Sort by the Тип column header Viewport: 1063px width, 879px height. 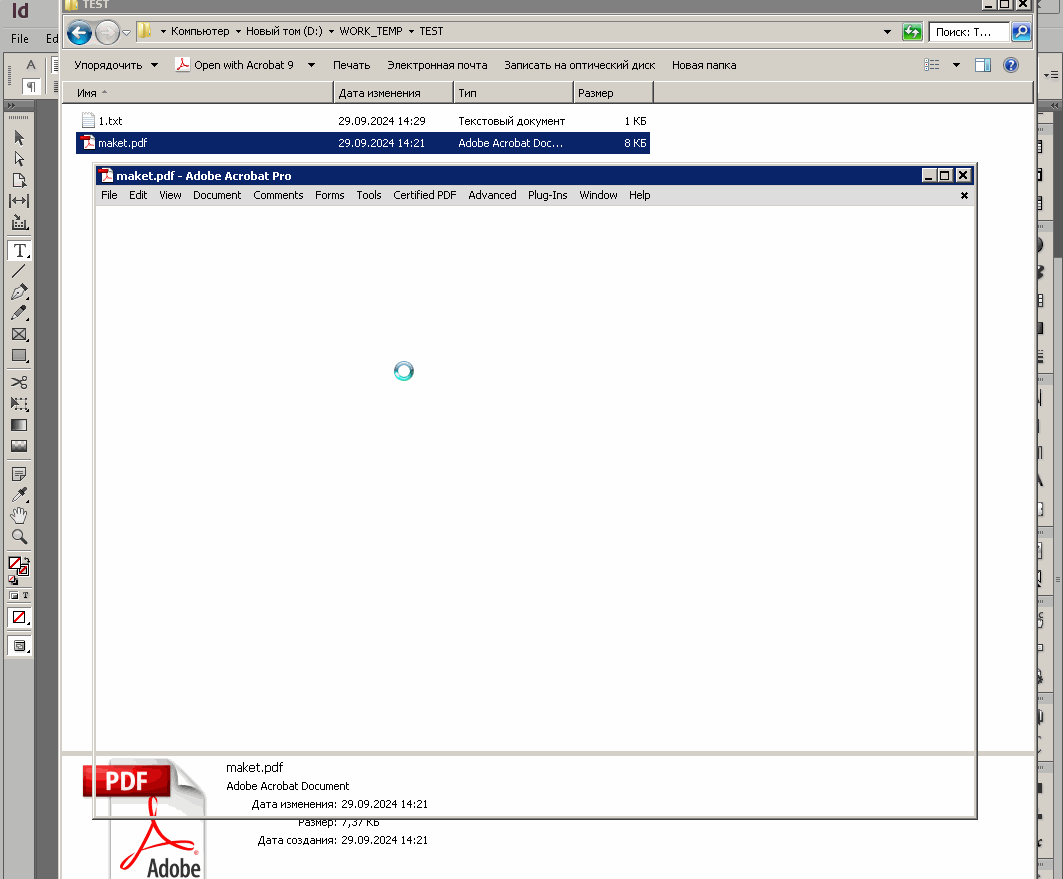point(513,93)
